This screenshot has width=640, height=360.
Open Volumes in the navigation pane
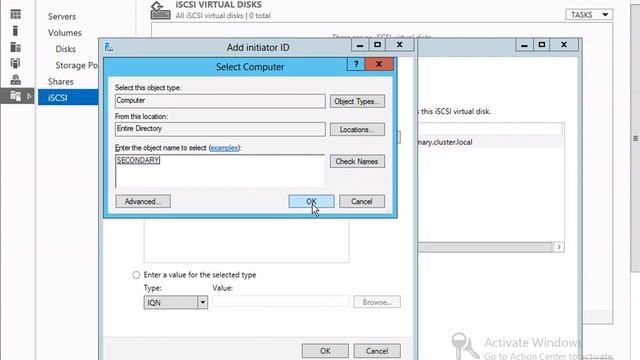64,33
